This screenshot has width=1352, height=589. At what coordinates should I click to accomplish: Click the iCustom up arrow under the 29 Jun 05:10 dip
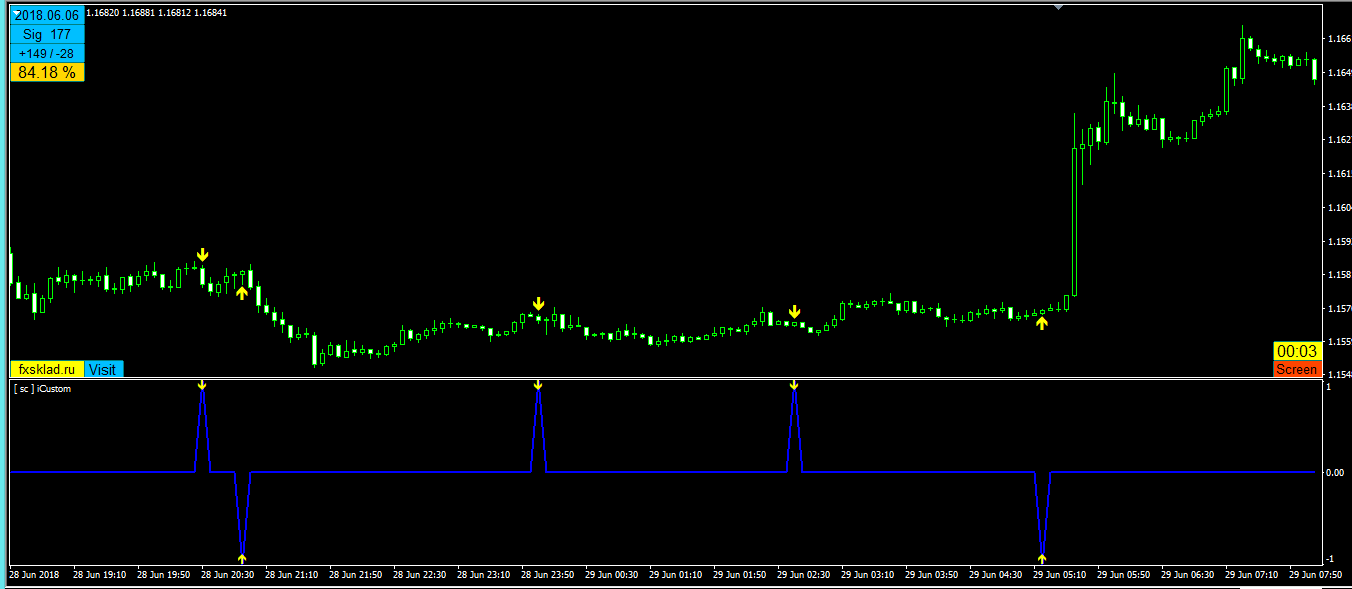tap(1042, 558)
